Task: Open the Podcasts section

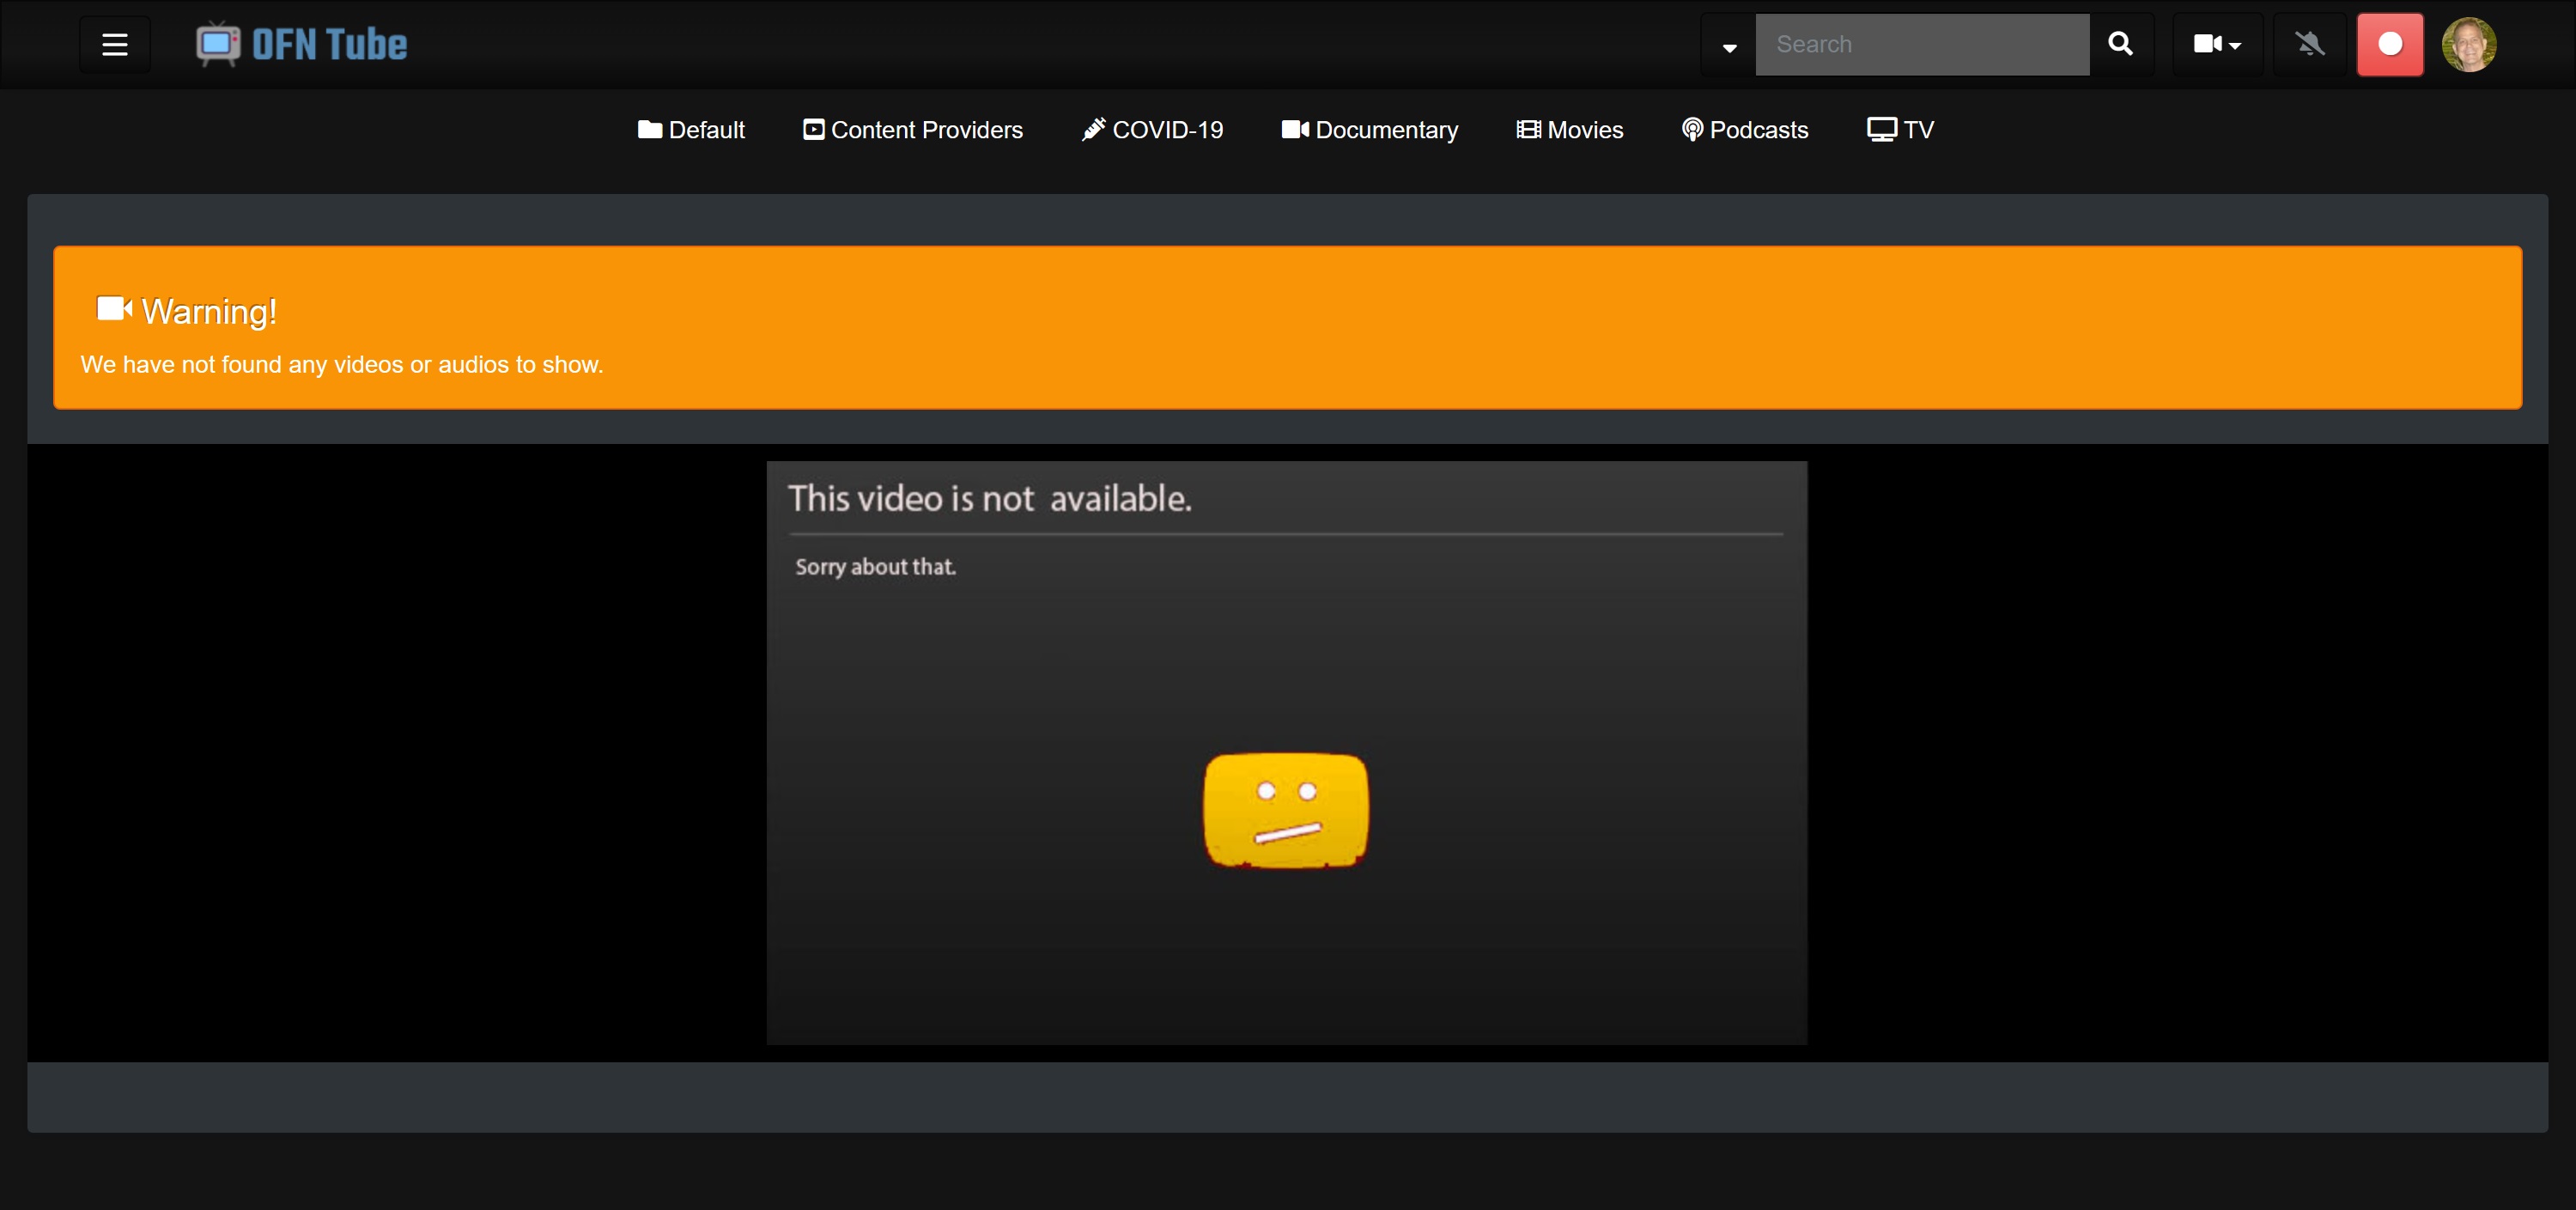Action: [x=1758, y=129]
